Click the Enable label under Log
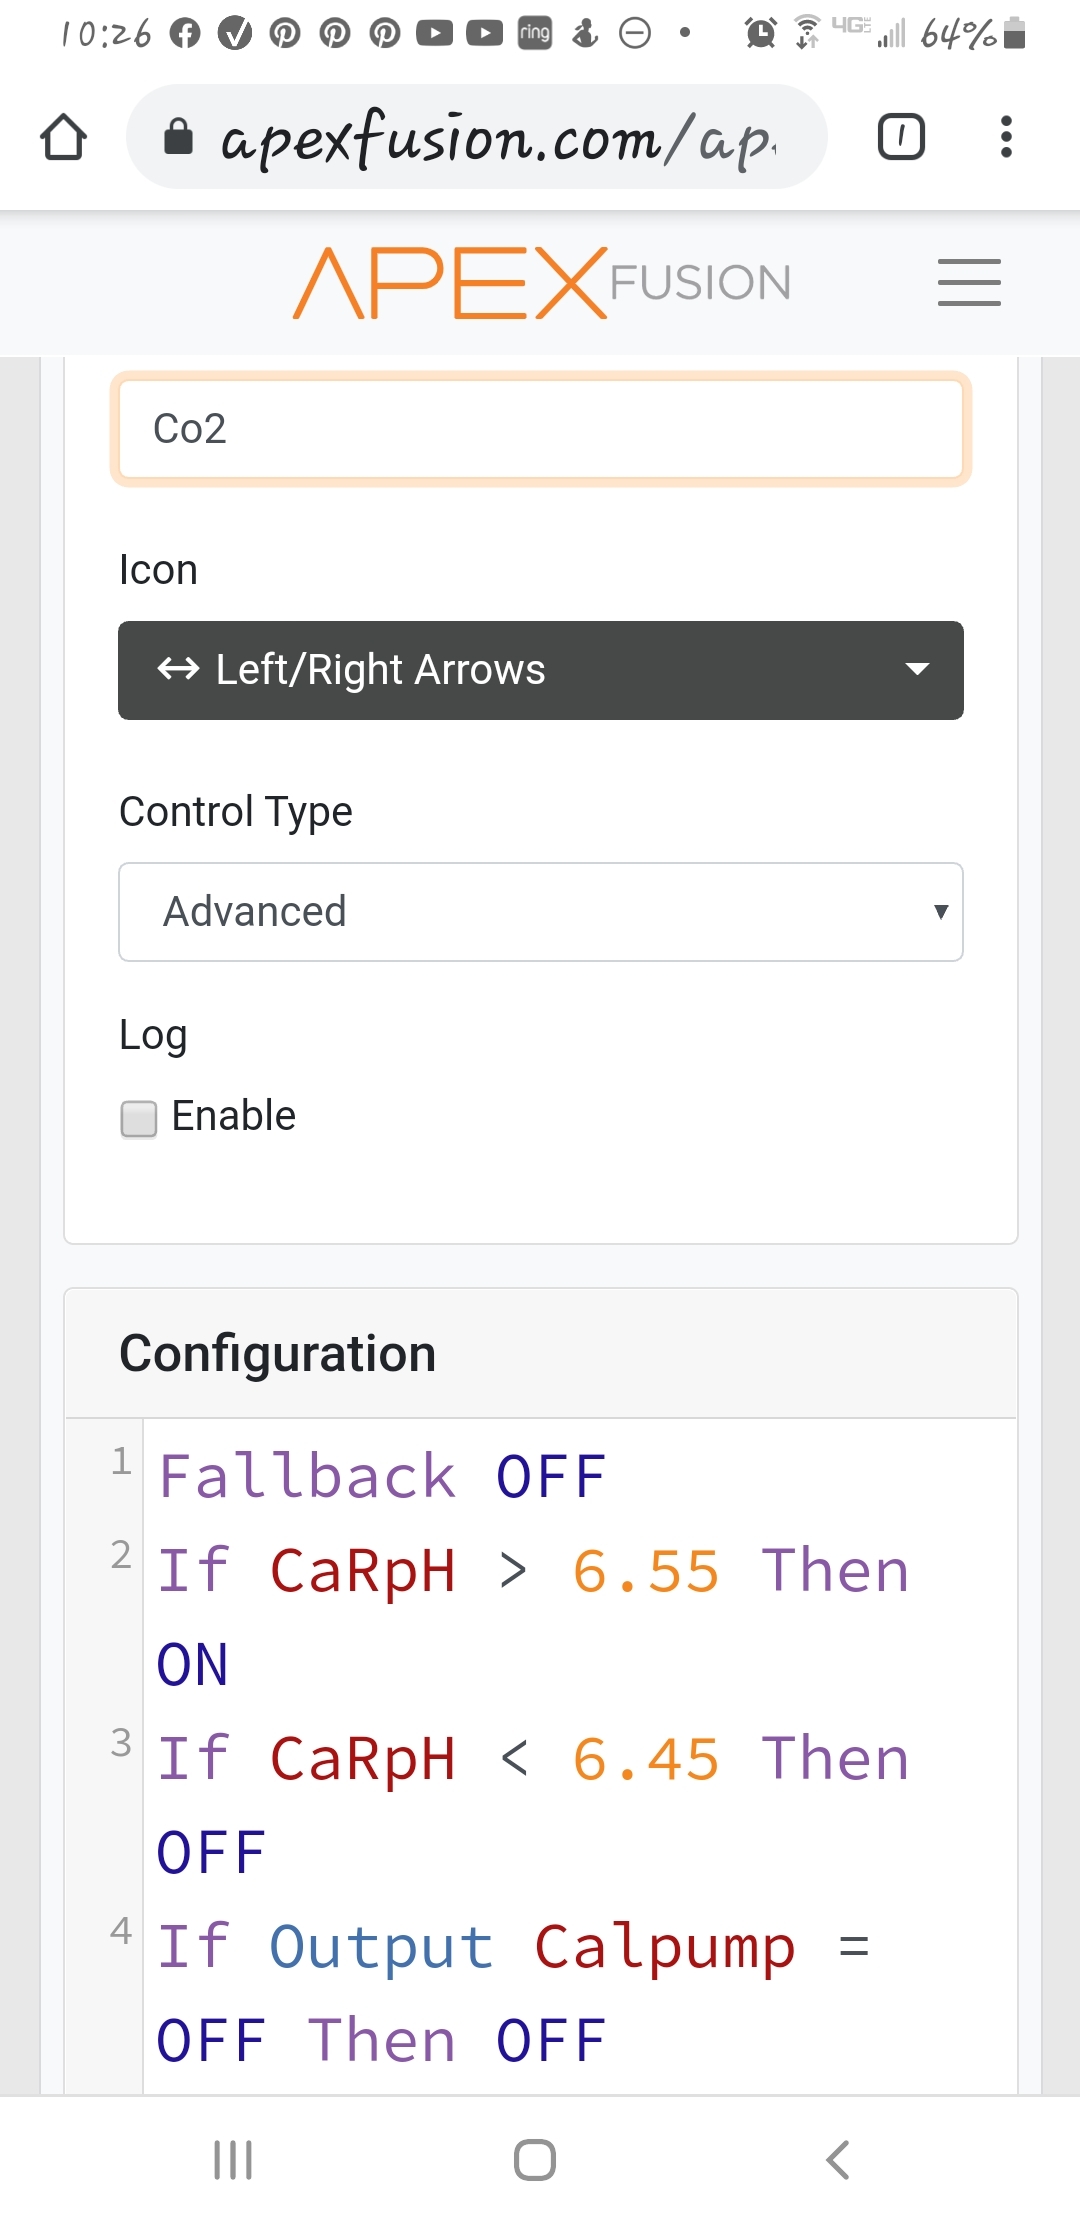1080x2220 pixels. pyautogui.click(x=234, y=1116)
